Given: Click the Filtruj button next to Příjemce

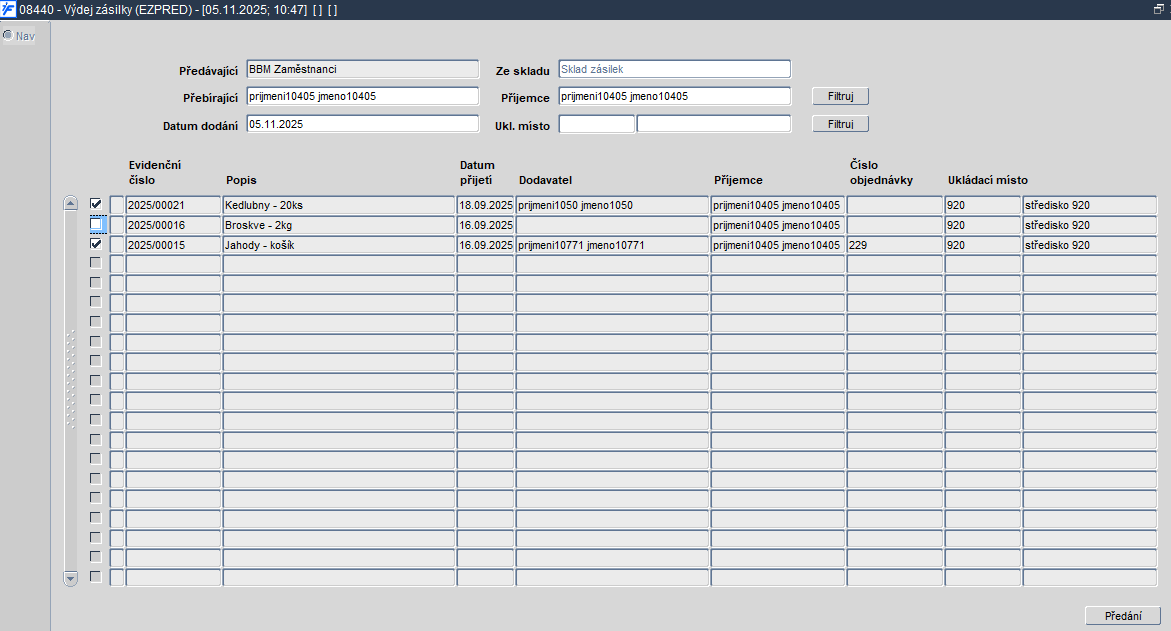Looking at the screenshot, I should click(x=840, y=96).
